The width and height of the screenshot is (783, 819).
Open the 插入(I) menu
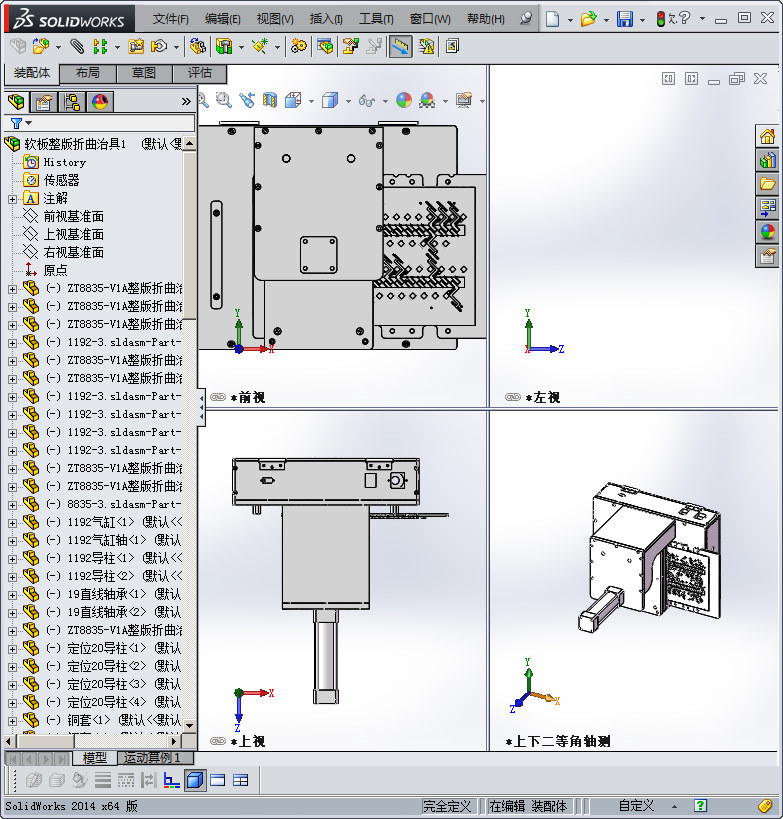pos(326,19)
